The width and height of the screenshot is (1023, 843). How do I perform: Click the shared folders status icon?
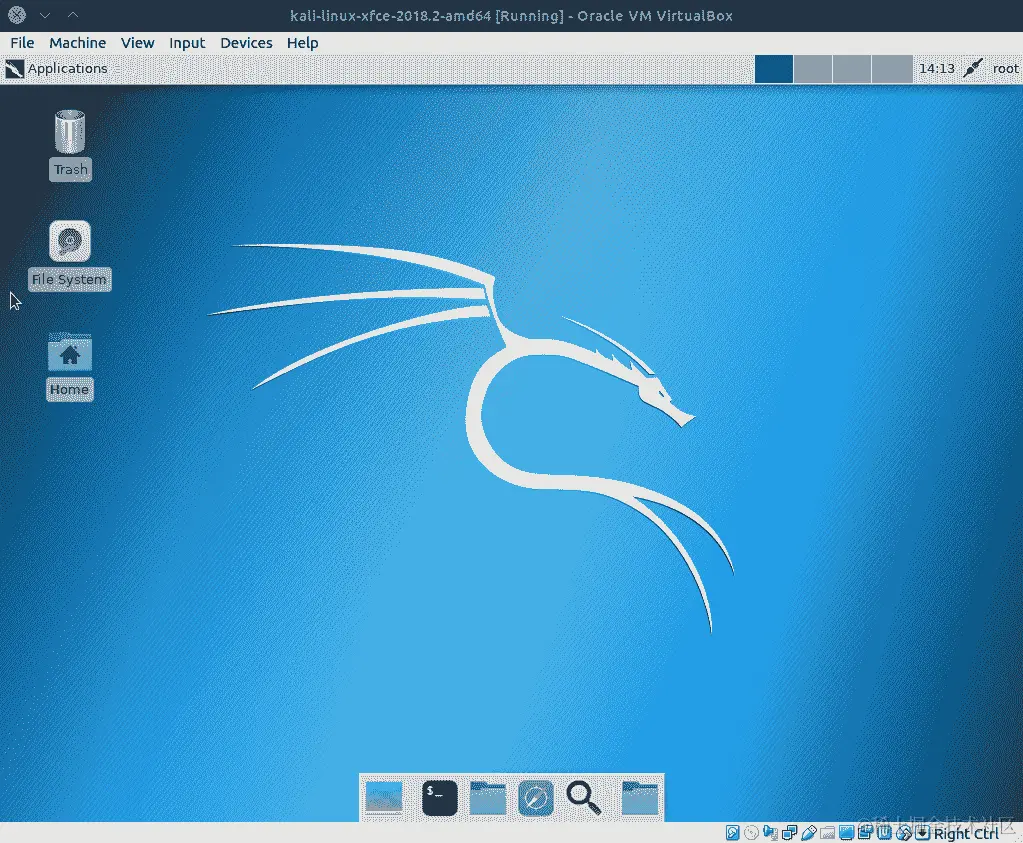tap(827, 833)
